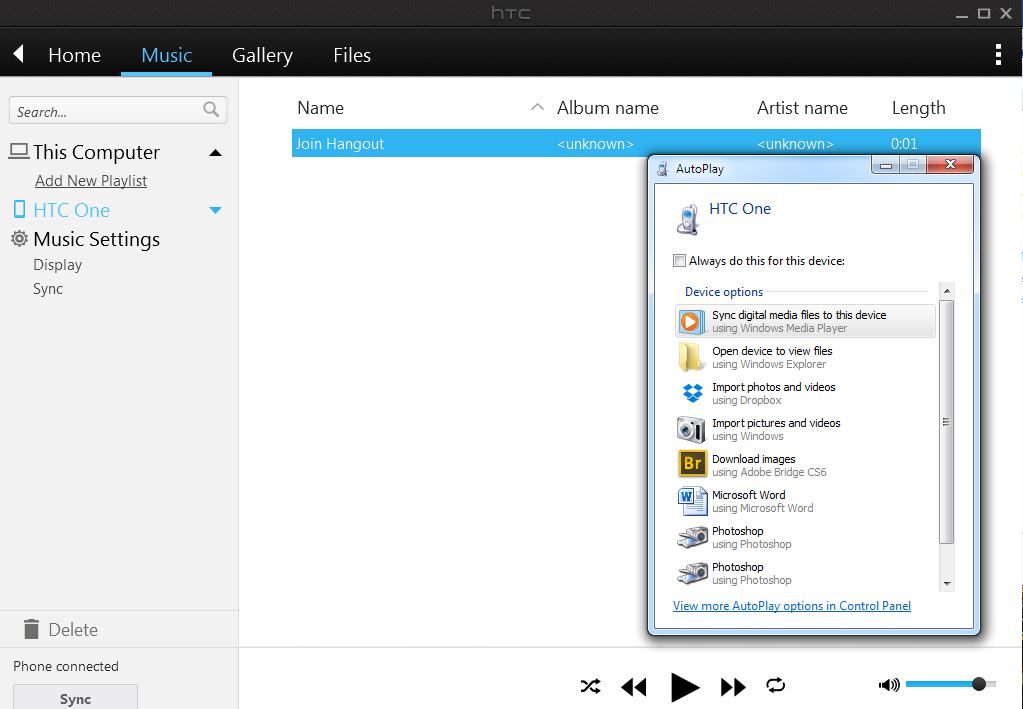The width and height of the screenshot is (1023, 709).
Task: Click the Delete label
Action: tap(73, 629)
